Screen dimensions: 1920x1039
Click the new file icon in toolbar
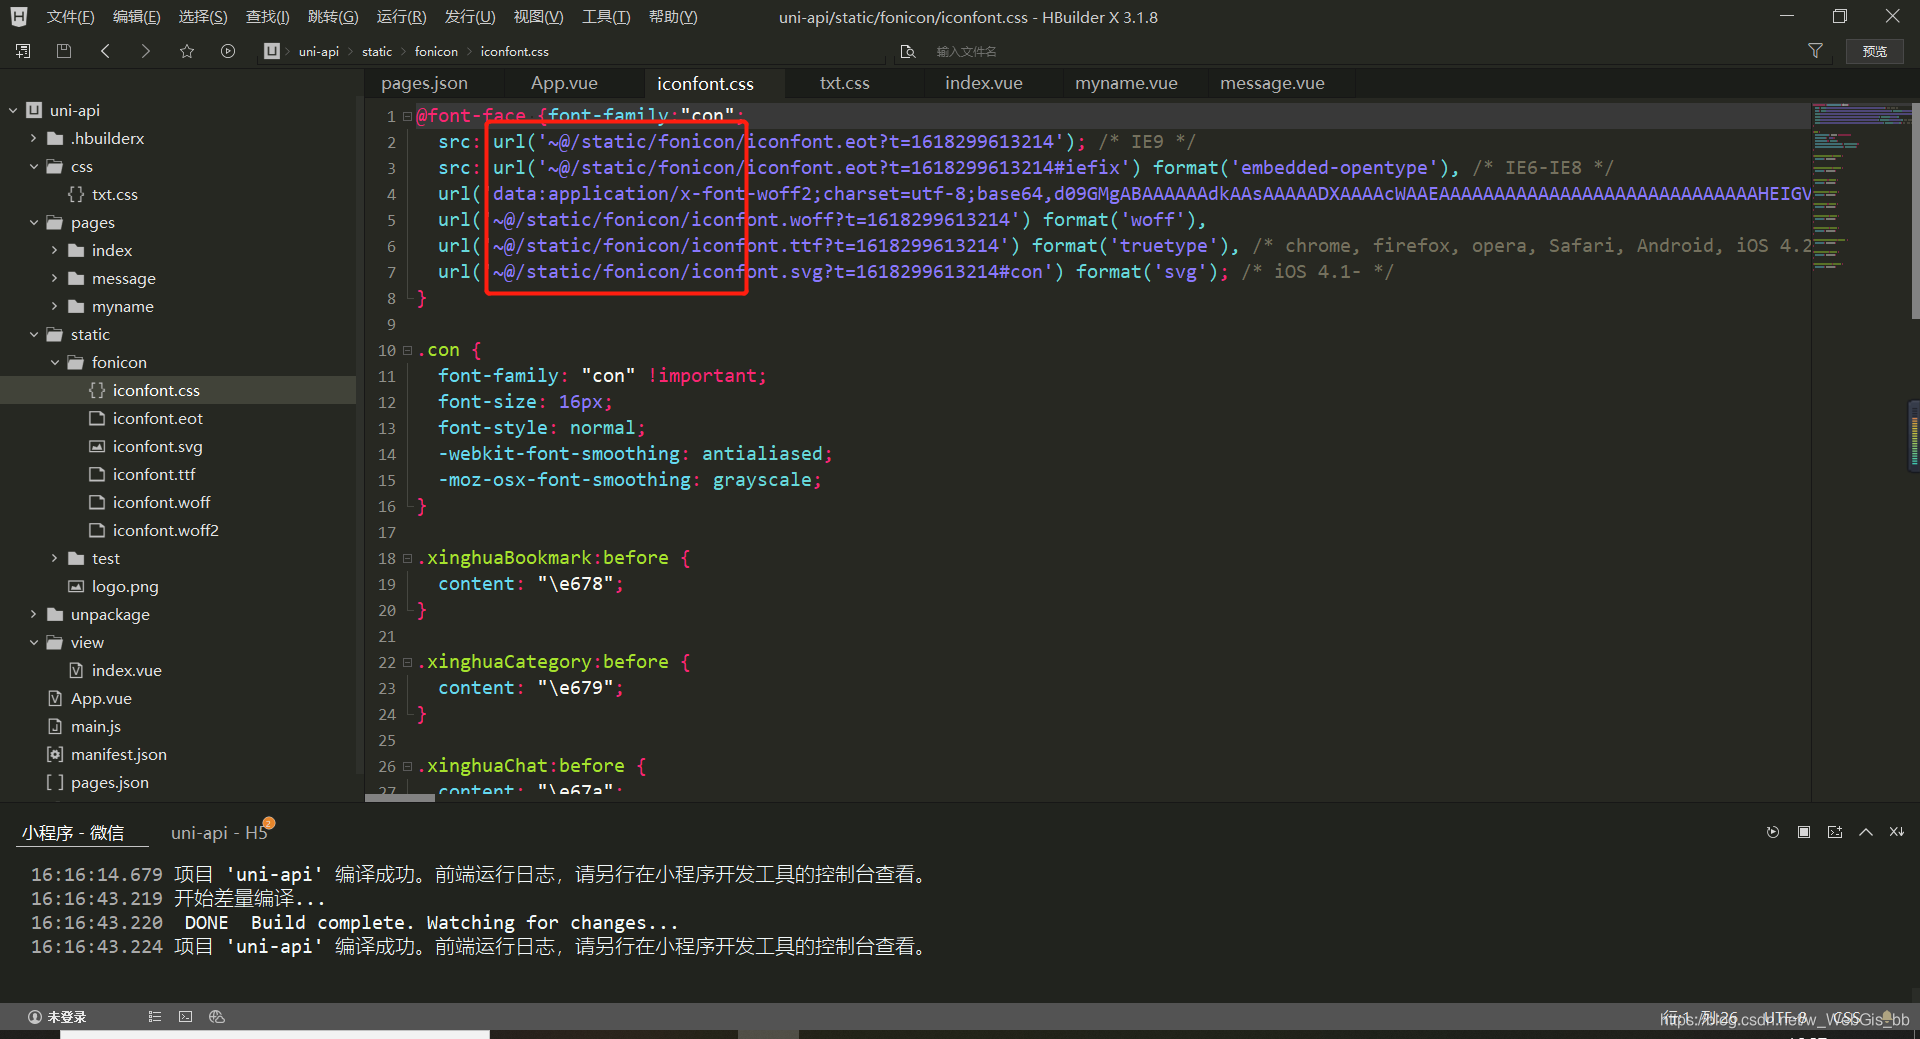coord(23,51)
